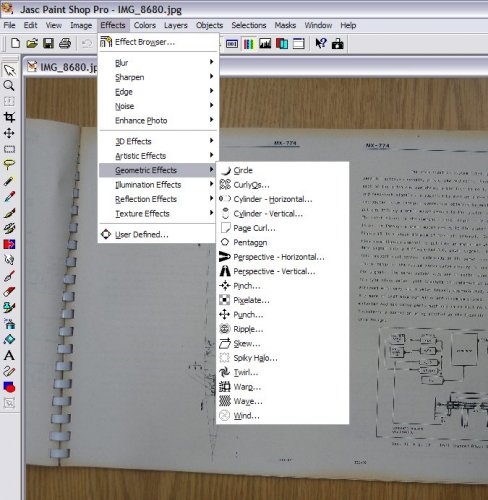Select the Color Replacer tool
Viewport: 488px width, 500px height.
9,244
